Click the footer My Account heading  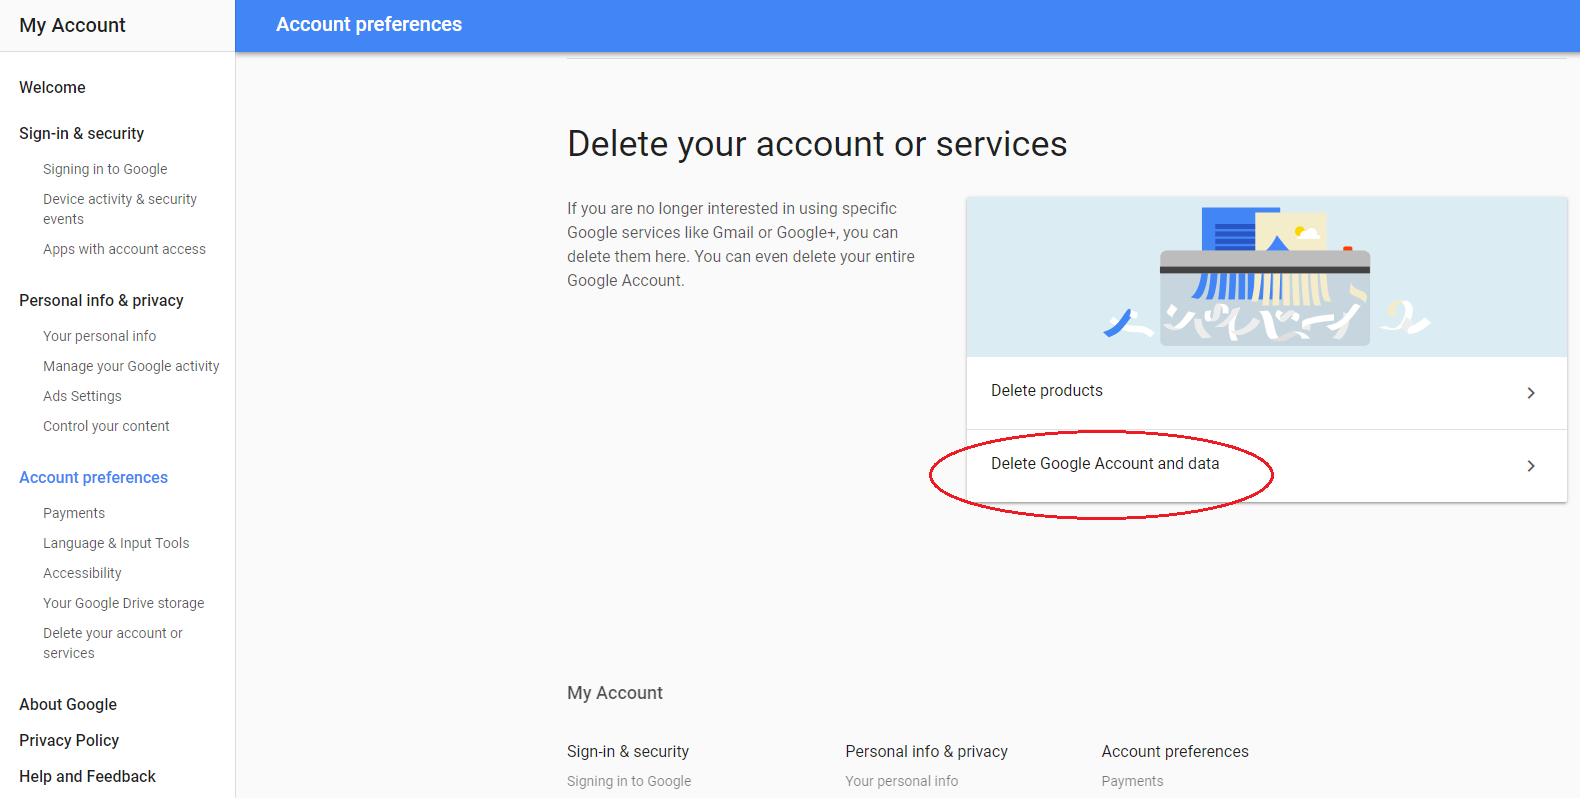[615, 693]
